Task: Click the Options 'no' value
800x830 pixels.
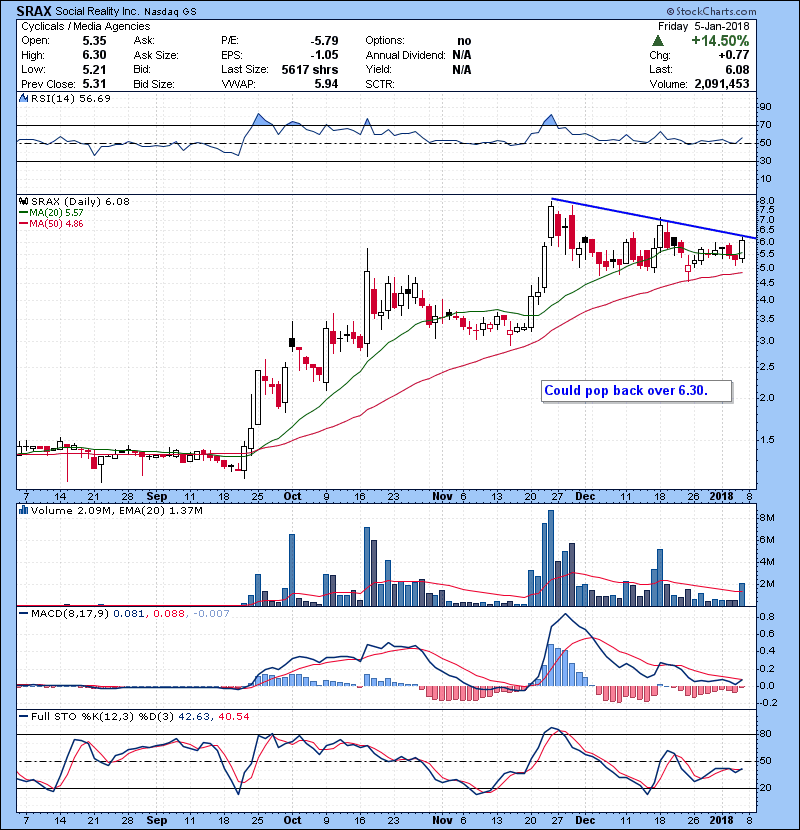Action: [464, 41]
